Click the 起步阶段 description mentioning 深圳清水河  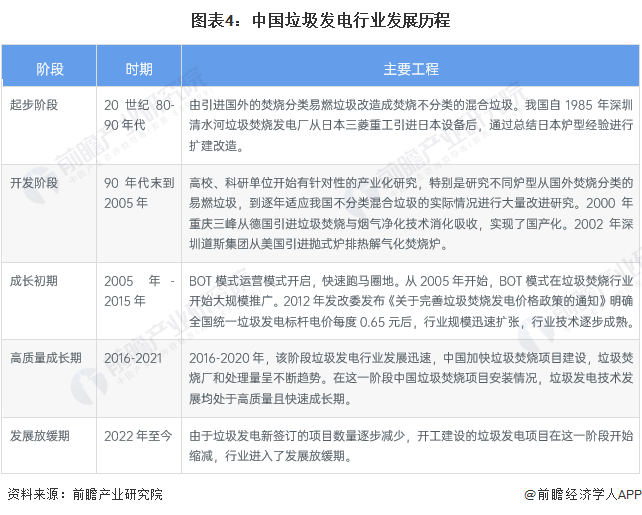point(410,124)
